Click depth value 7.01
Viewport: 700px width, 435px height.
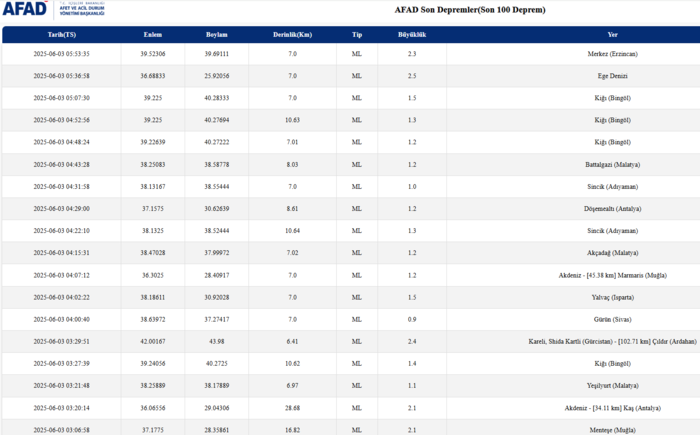pyautogui.click(x=292, y=142)
